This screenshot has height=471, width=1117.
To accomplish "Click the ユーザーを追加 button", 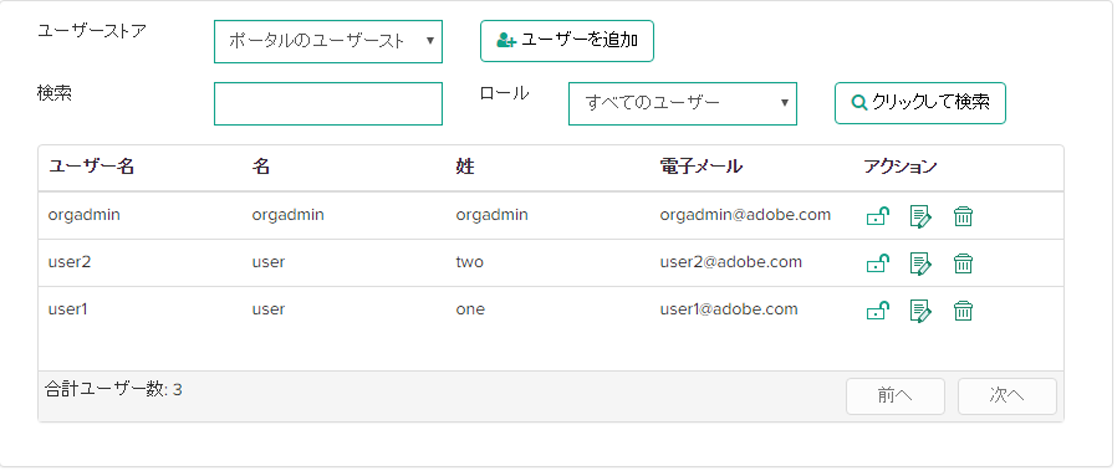I will click(x=567, y=41).
